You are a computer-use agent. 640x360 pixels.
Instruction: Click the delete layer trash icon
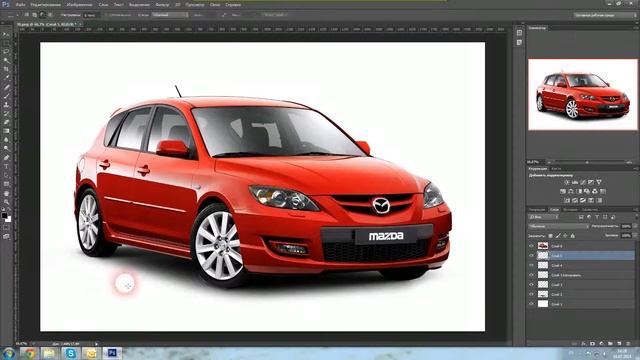[x=628, y=344]
